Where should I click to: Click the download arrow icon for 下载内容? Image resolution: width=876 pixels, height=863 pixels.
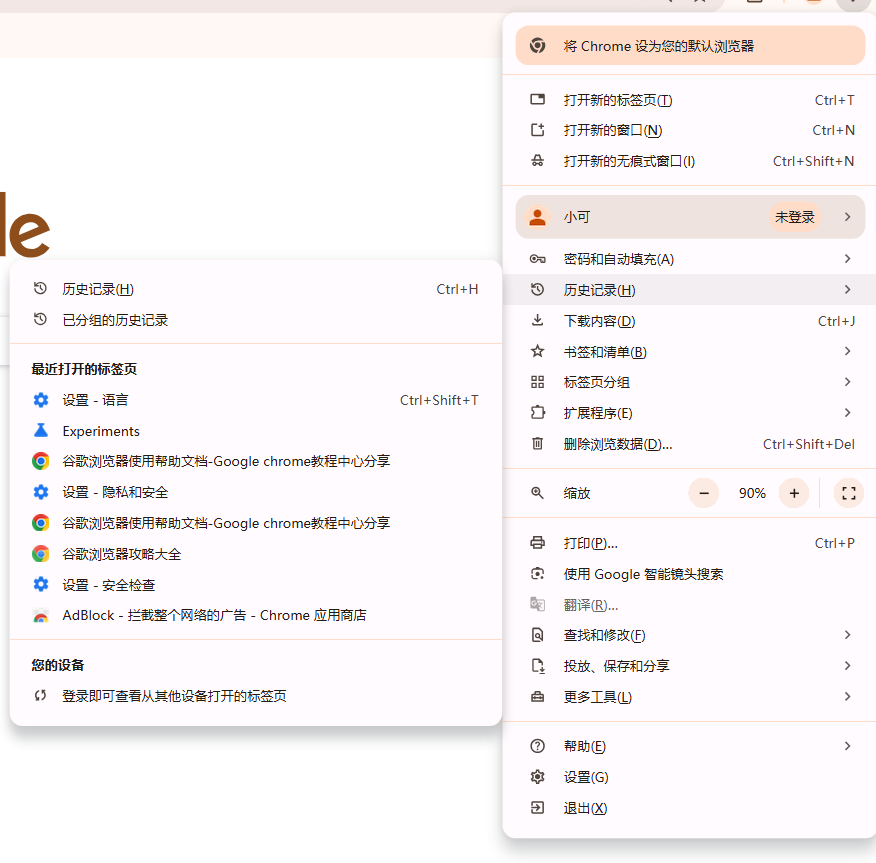pos(537,320)
